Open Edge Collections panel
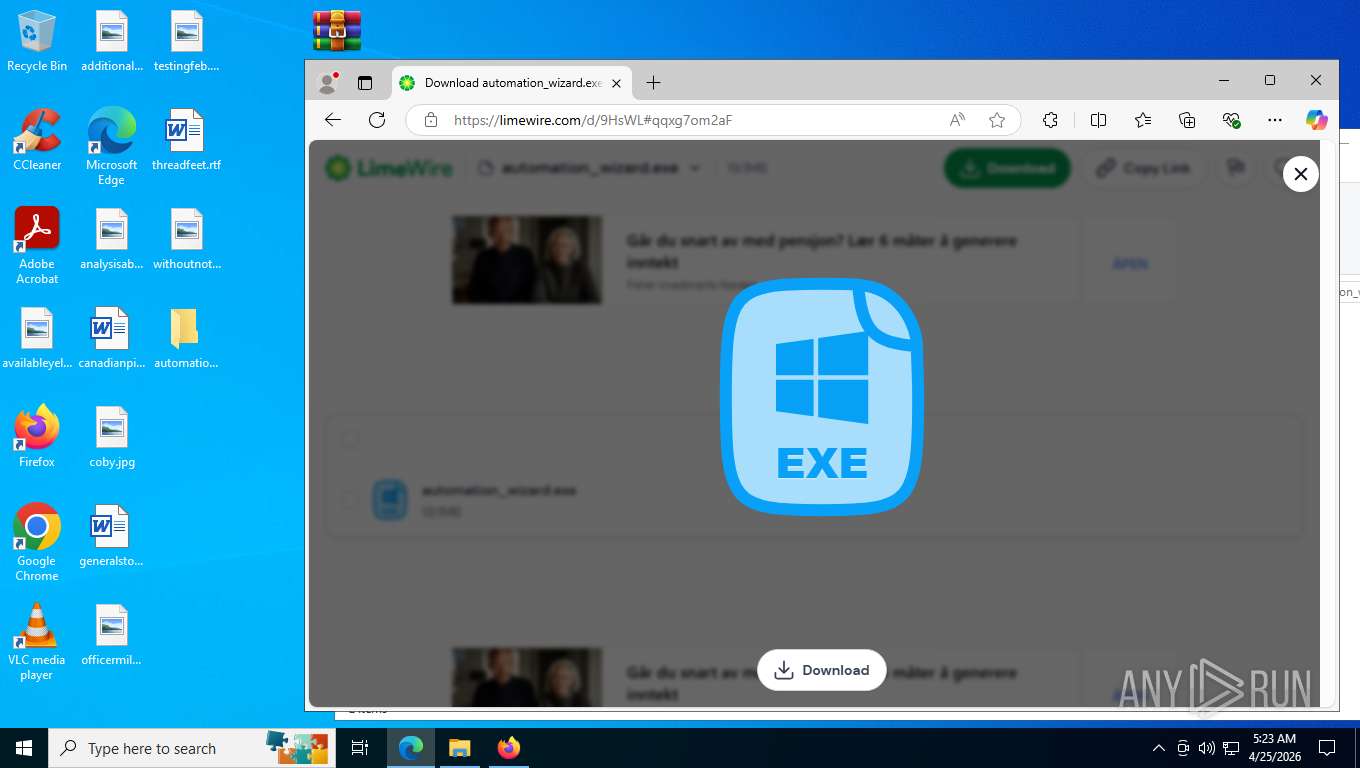This screenshot has width=1360, height=768. tap(1187, 120)
